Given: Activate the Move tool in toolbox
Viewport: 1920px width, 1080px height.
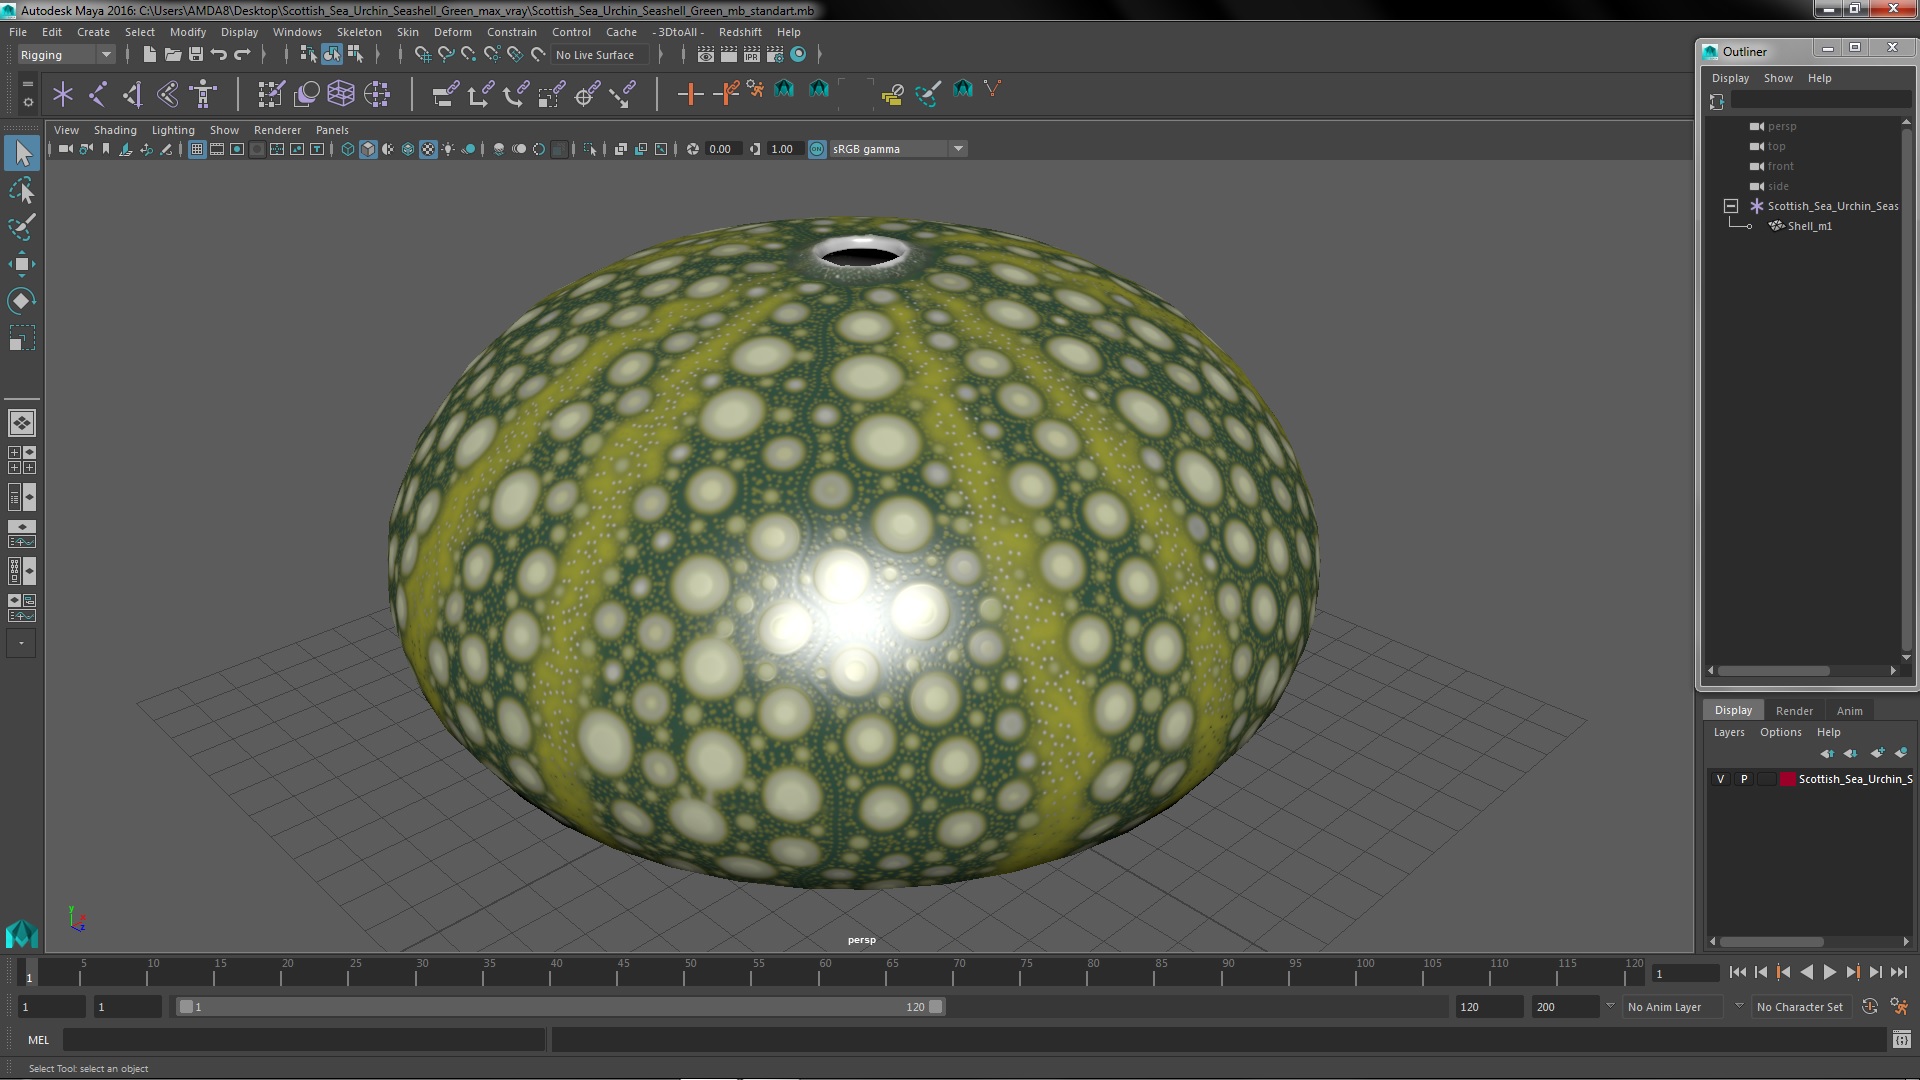Looking at the screenshot, I should (22, 264).
